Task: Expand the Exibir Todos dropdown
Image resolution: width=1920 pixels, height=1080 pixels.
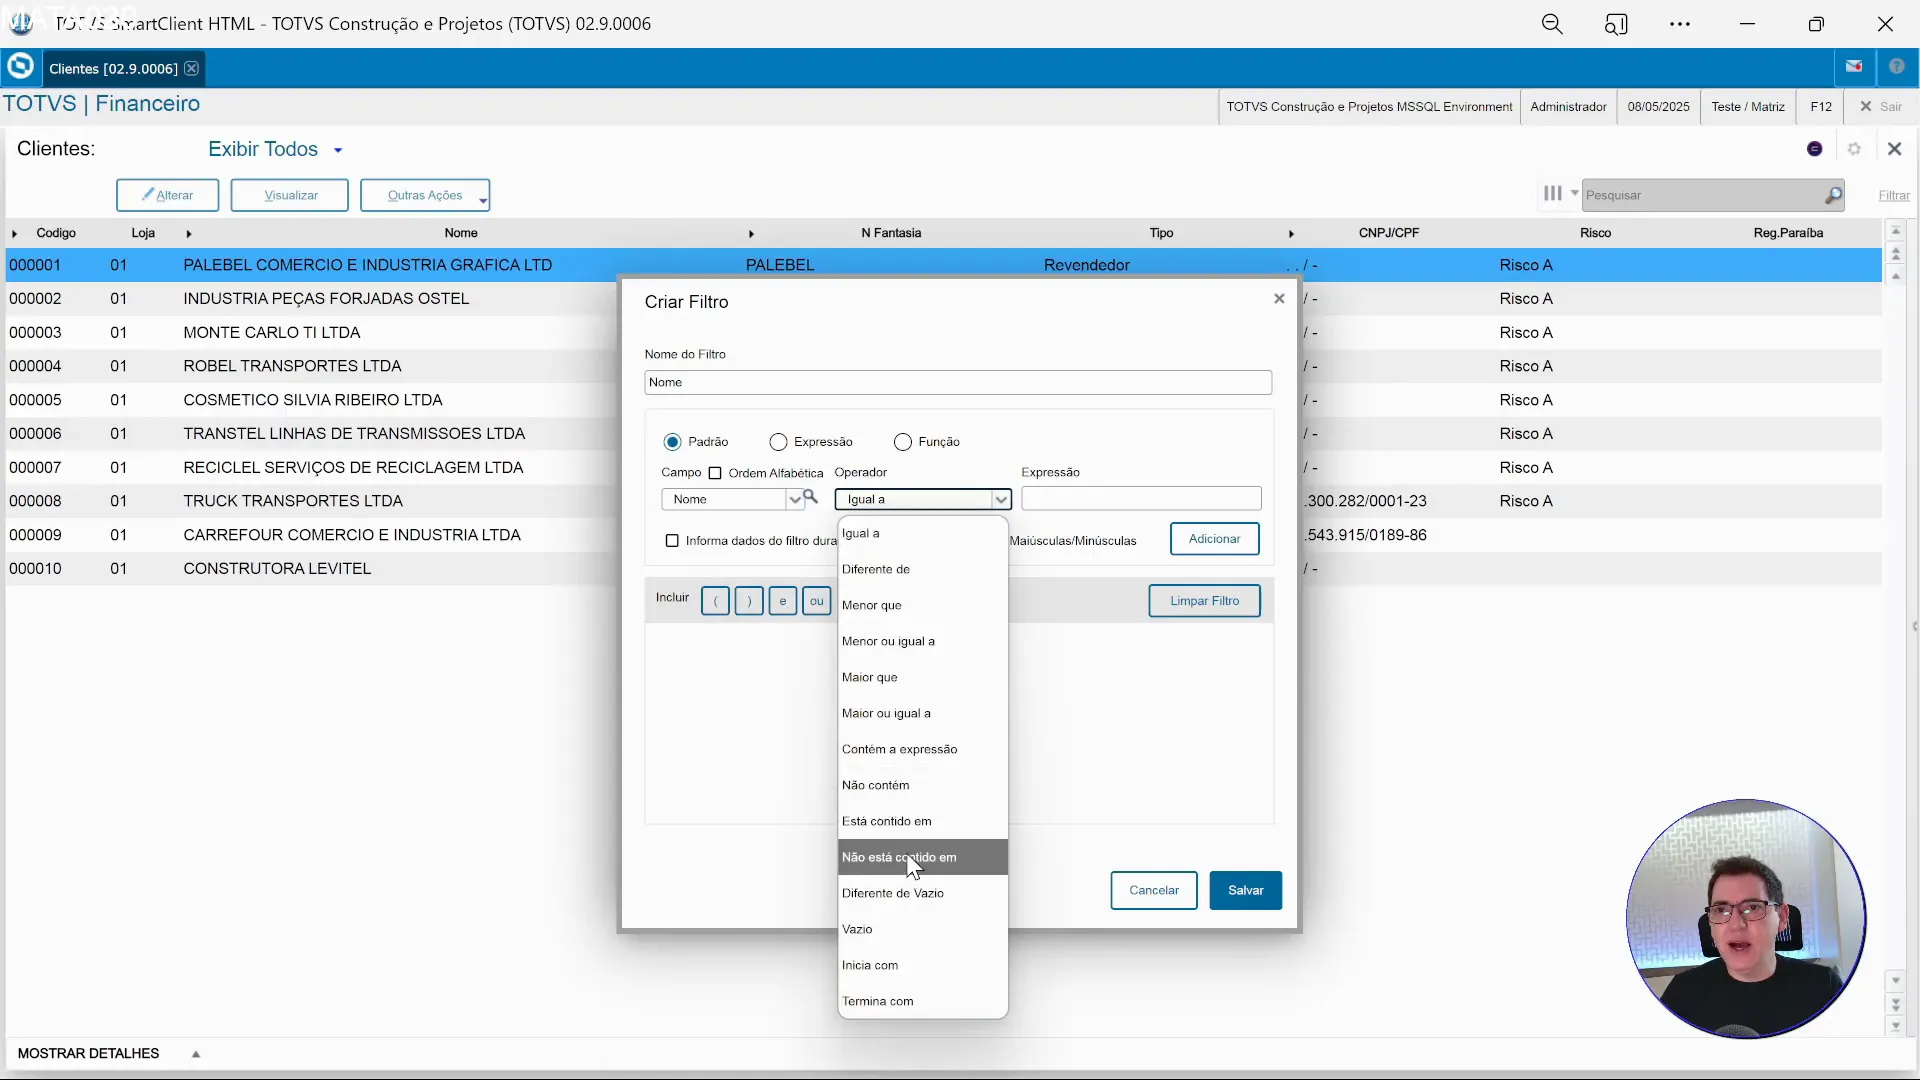Action: tap(338, 150)
